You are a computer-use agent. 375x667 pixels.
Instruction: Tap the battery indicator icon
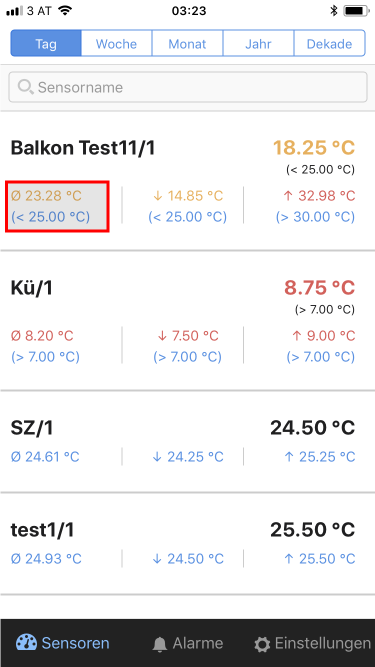click(x=356, y=11)
